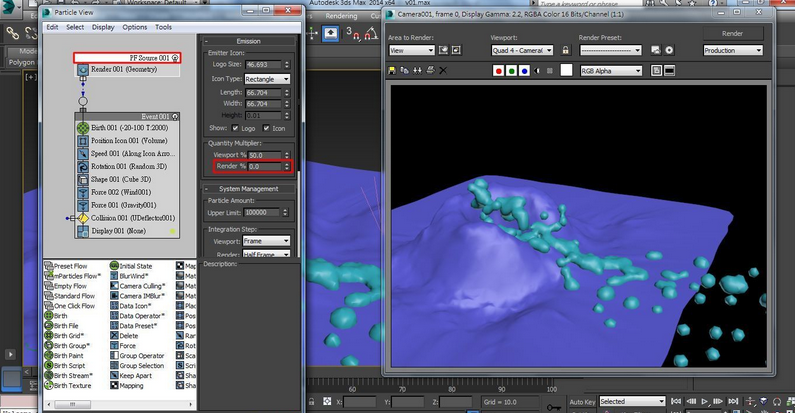Screen dimensions: 795x413
Task: Click the save image icon in render window
Action: [x=394, y=72]
